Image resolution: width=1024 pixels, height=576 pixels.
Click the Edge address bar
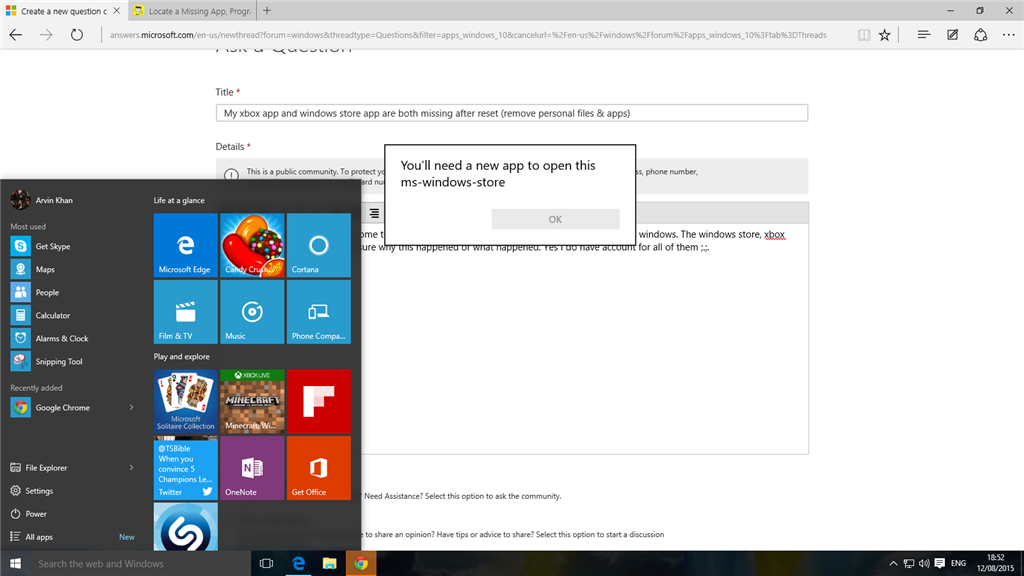point(468,35)
